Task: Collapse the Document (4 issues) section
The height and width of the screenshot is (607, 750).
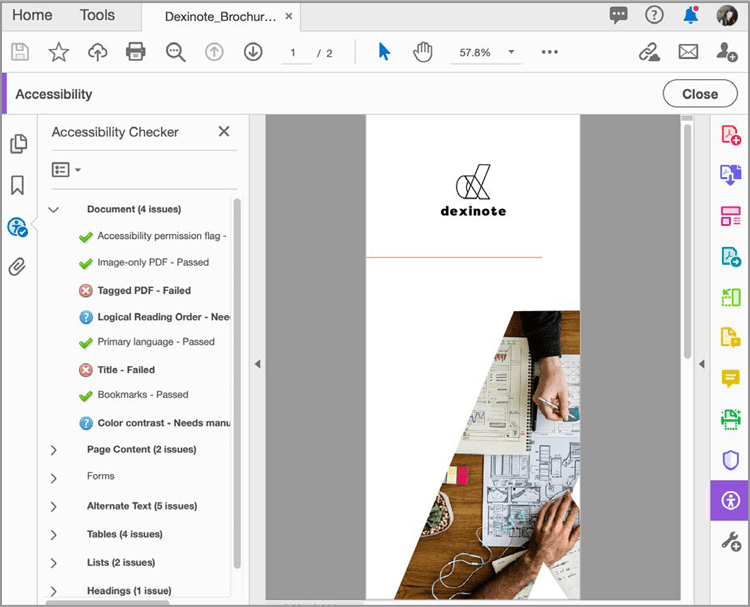Action: [54, 210]
